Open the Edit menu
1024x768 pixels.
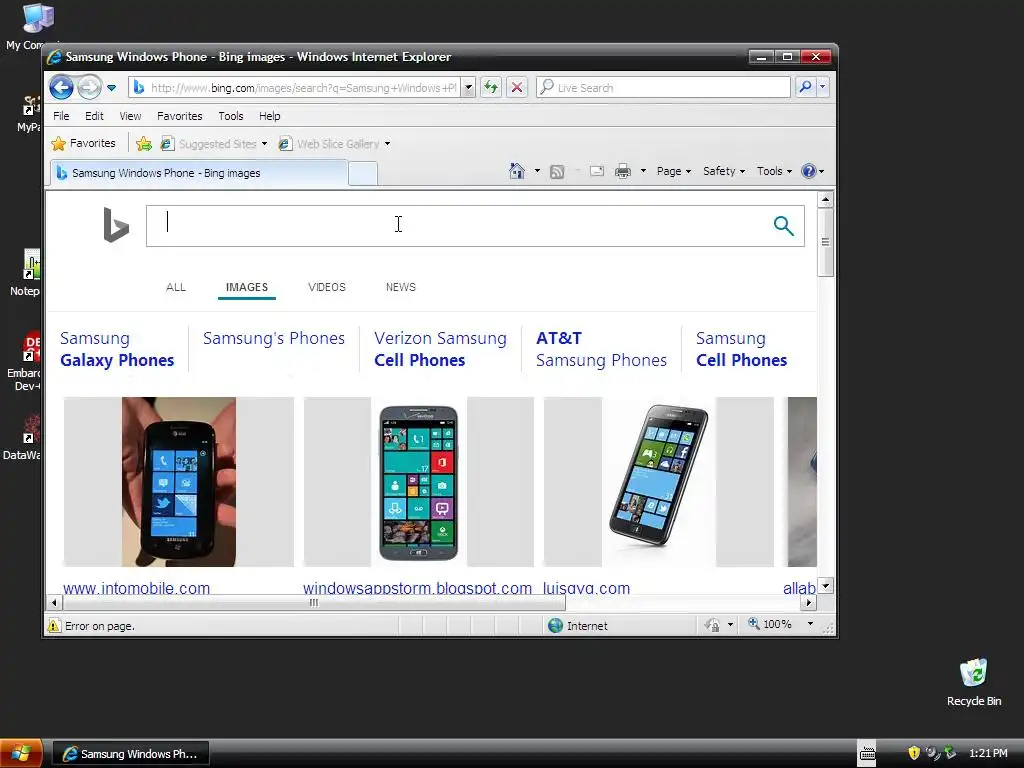click(x=94, y=116)
